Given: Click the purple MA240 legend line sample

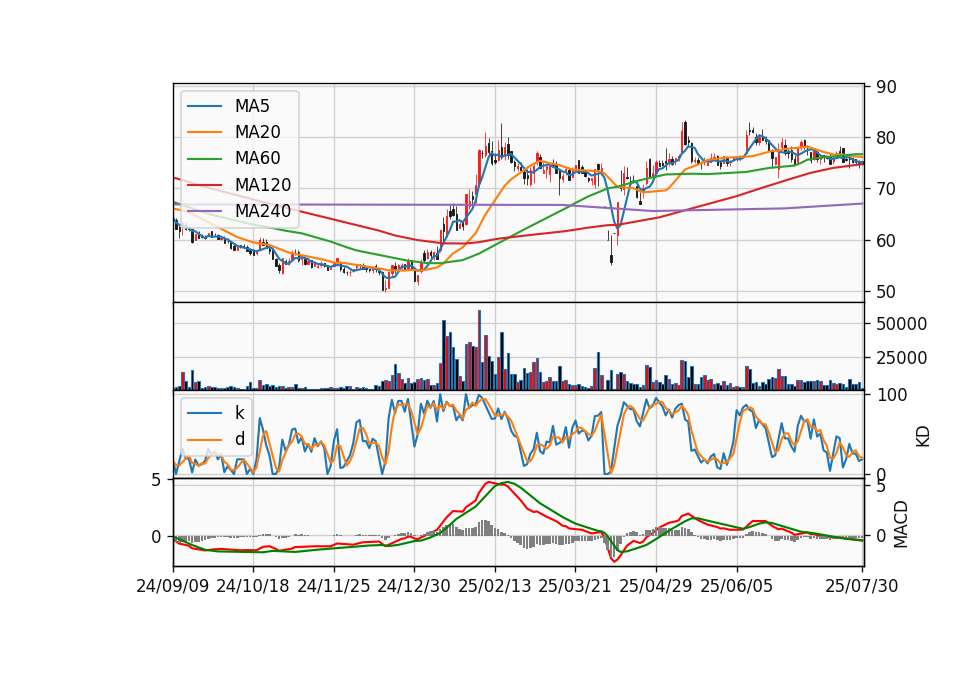Looking at the screenshot, I should pos(204,211).
